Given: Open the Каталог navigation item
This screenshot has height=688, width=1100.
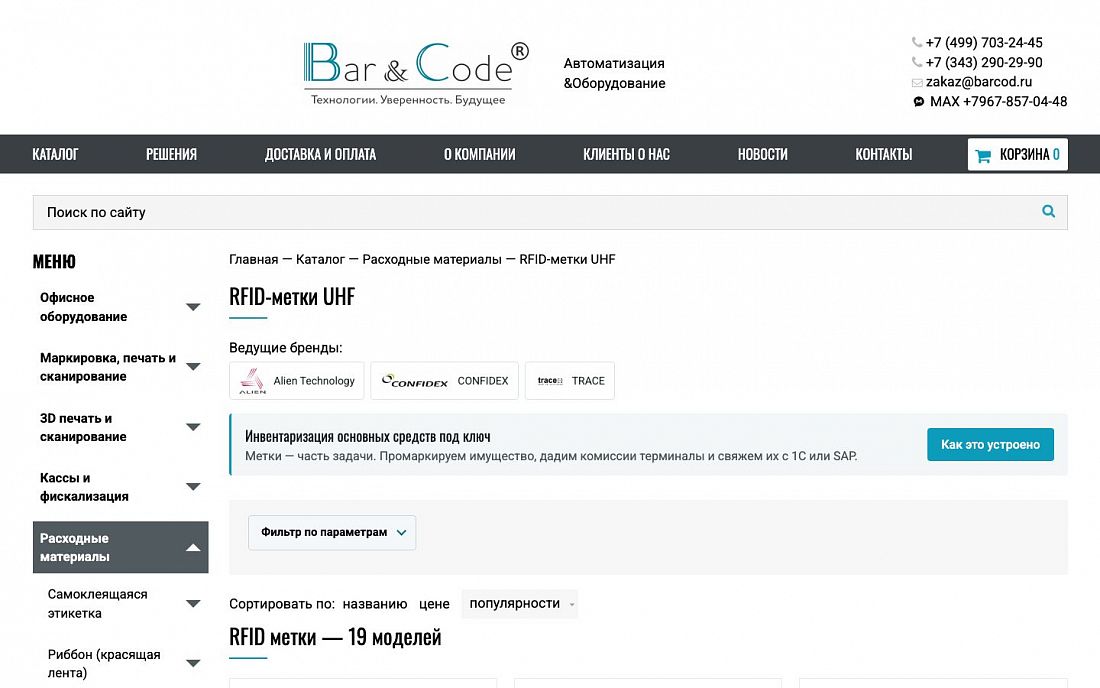Looking at the screenshot, I should pyautogui.click(x=55, y=154).
